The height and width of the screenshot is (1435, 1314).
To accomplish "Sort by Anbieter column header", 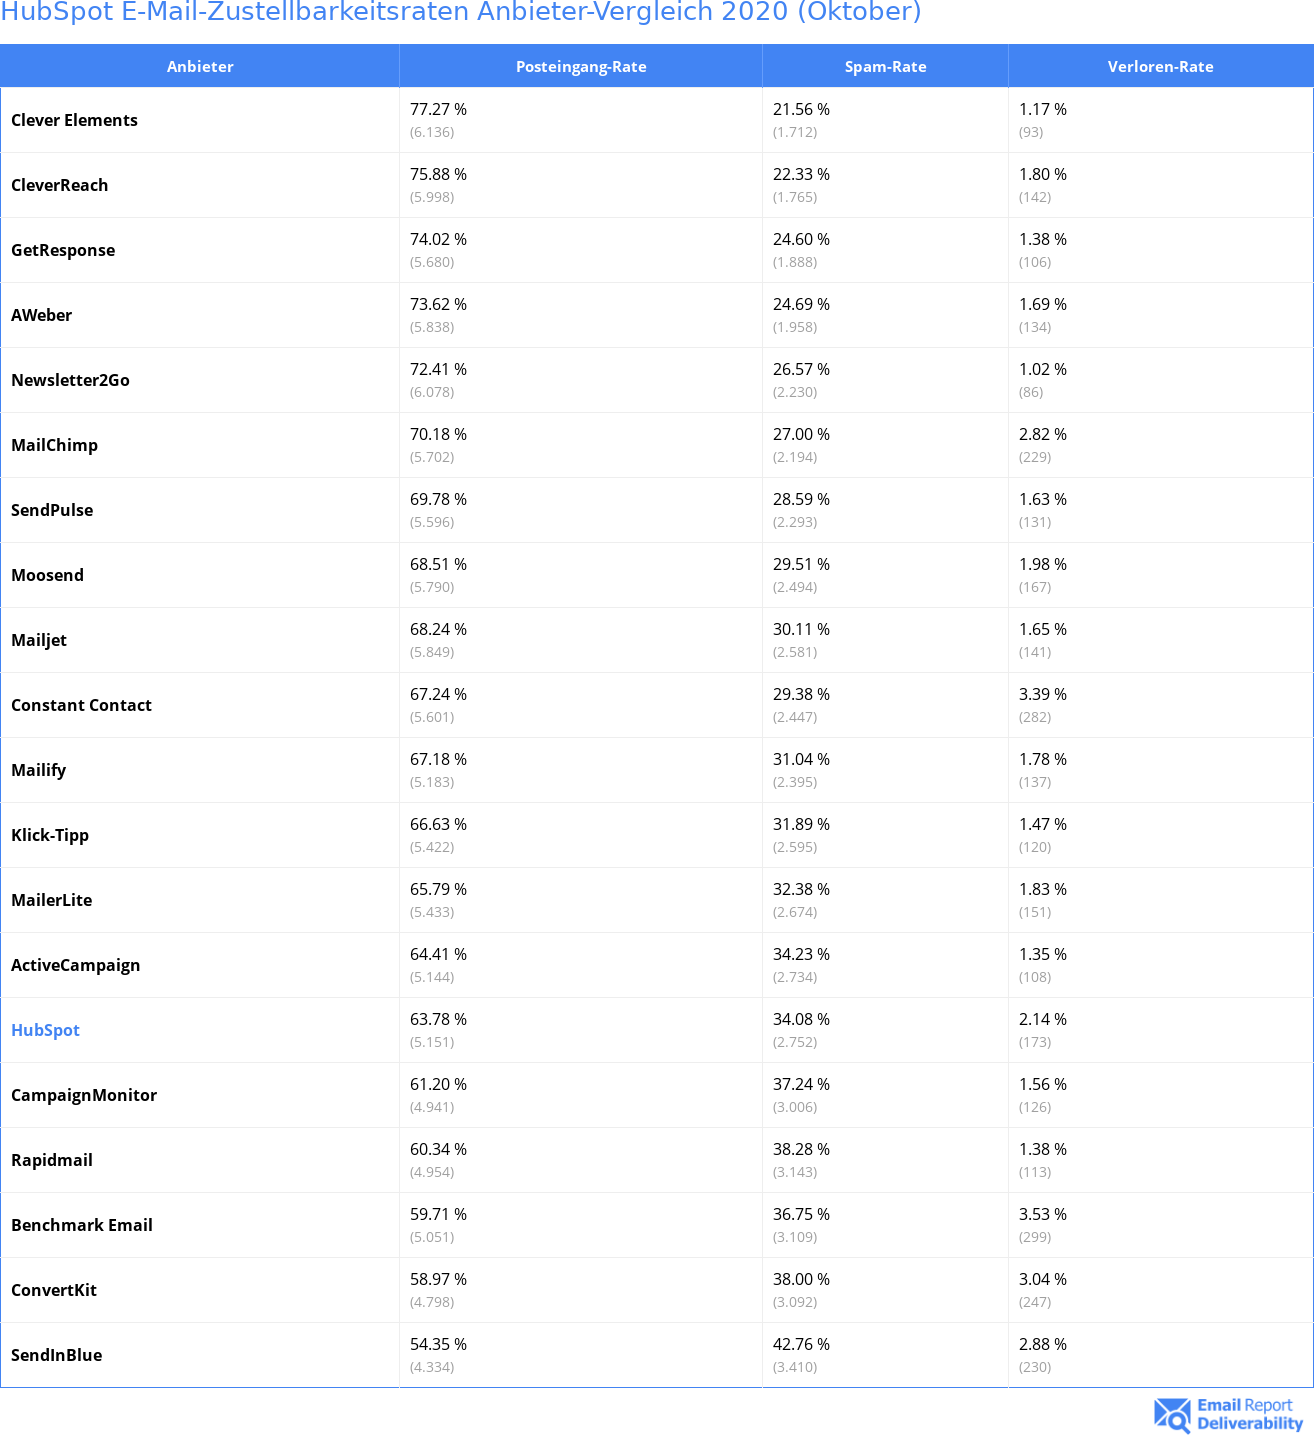I will coord(200,66).
